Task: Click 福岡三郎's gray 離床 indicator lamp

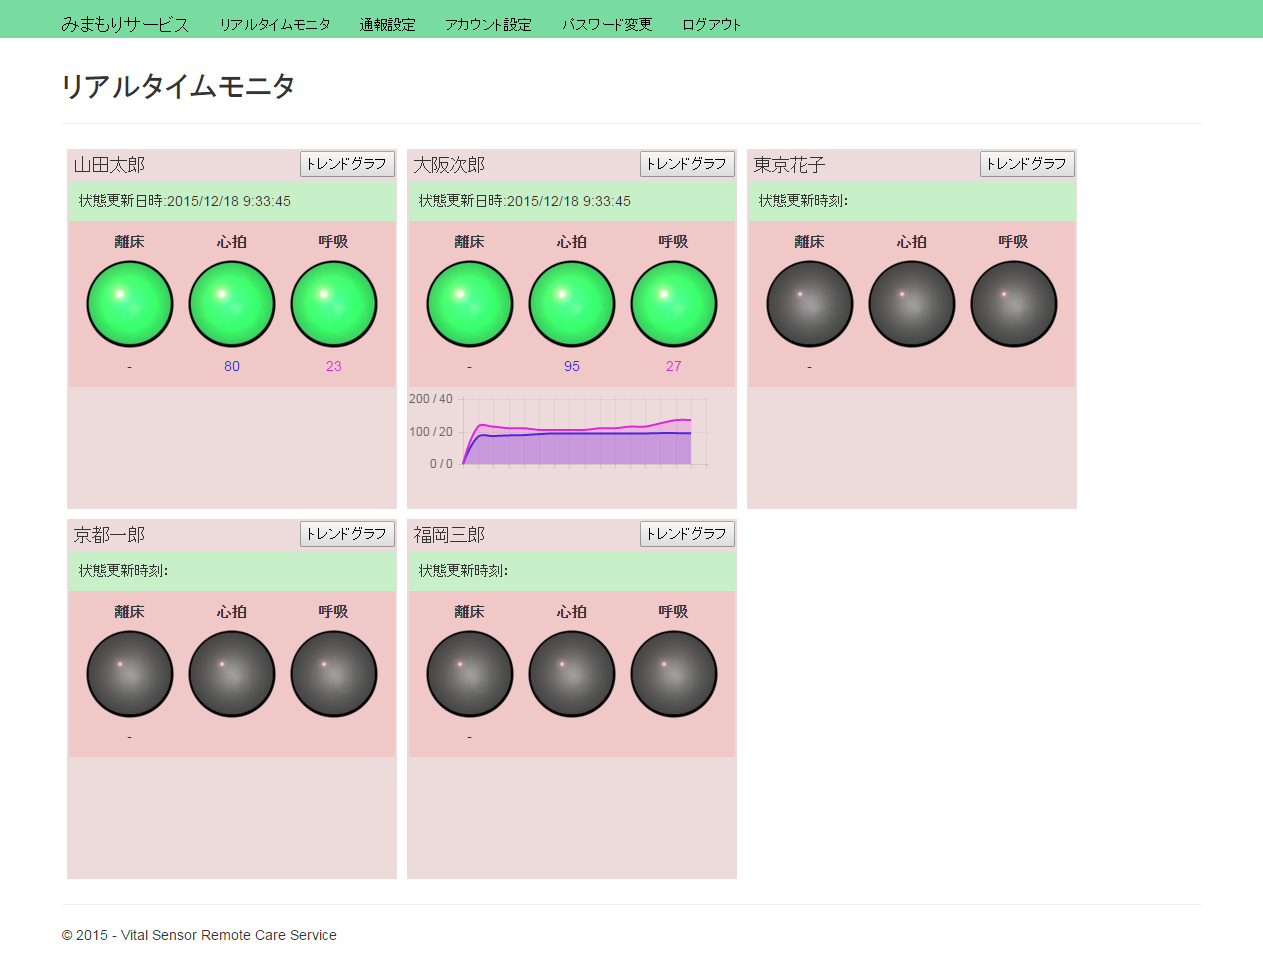Action: [x=470, y=674]
